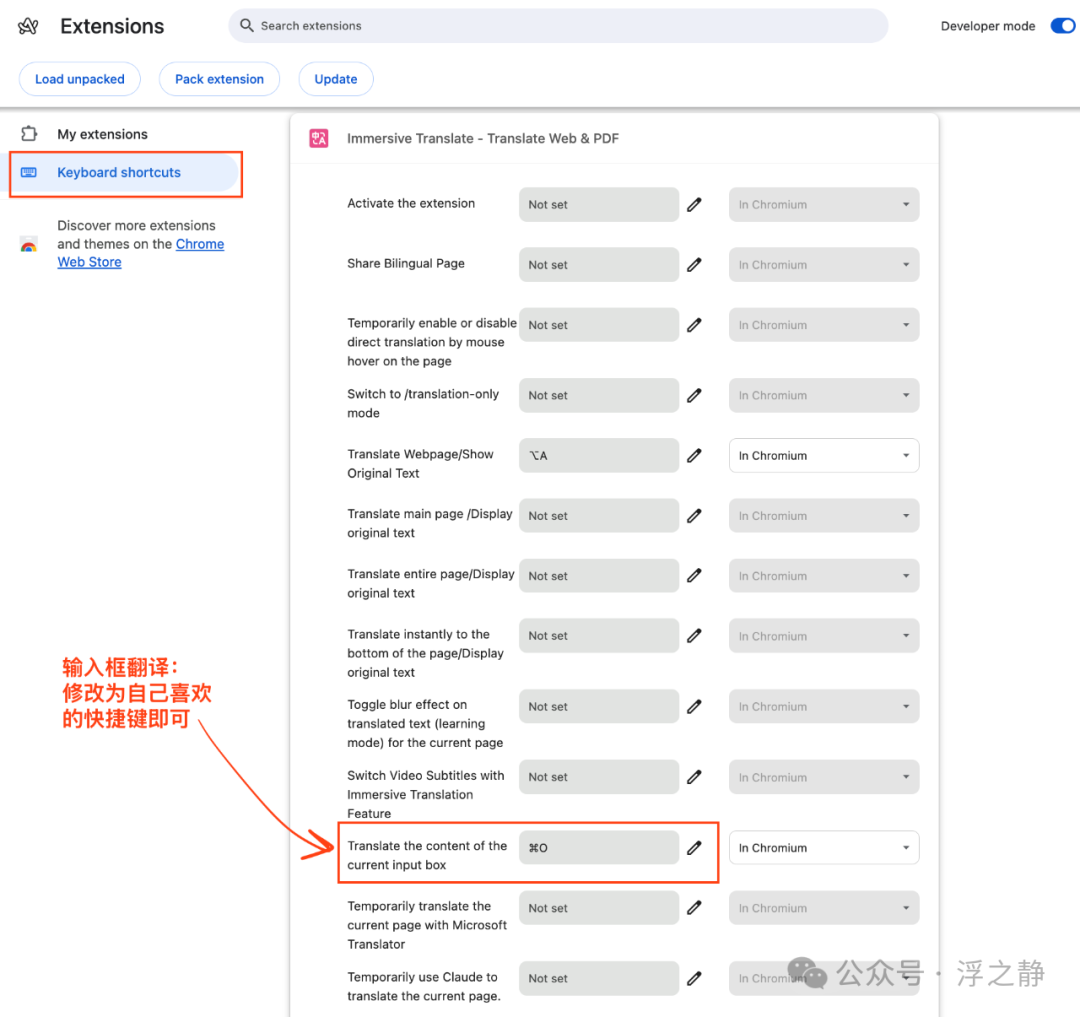Click 'Immersive Translate - Translate Web & PDF' heading
This screenshot has width=1080, height=1017.
pos(483,138)
